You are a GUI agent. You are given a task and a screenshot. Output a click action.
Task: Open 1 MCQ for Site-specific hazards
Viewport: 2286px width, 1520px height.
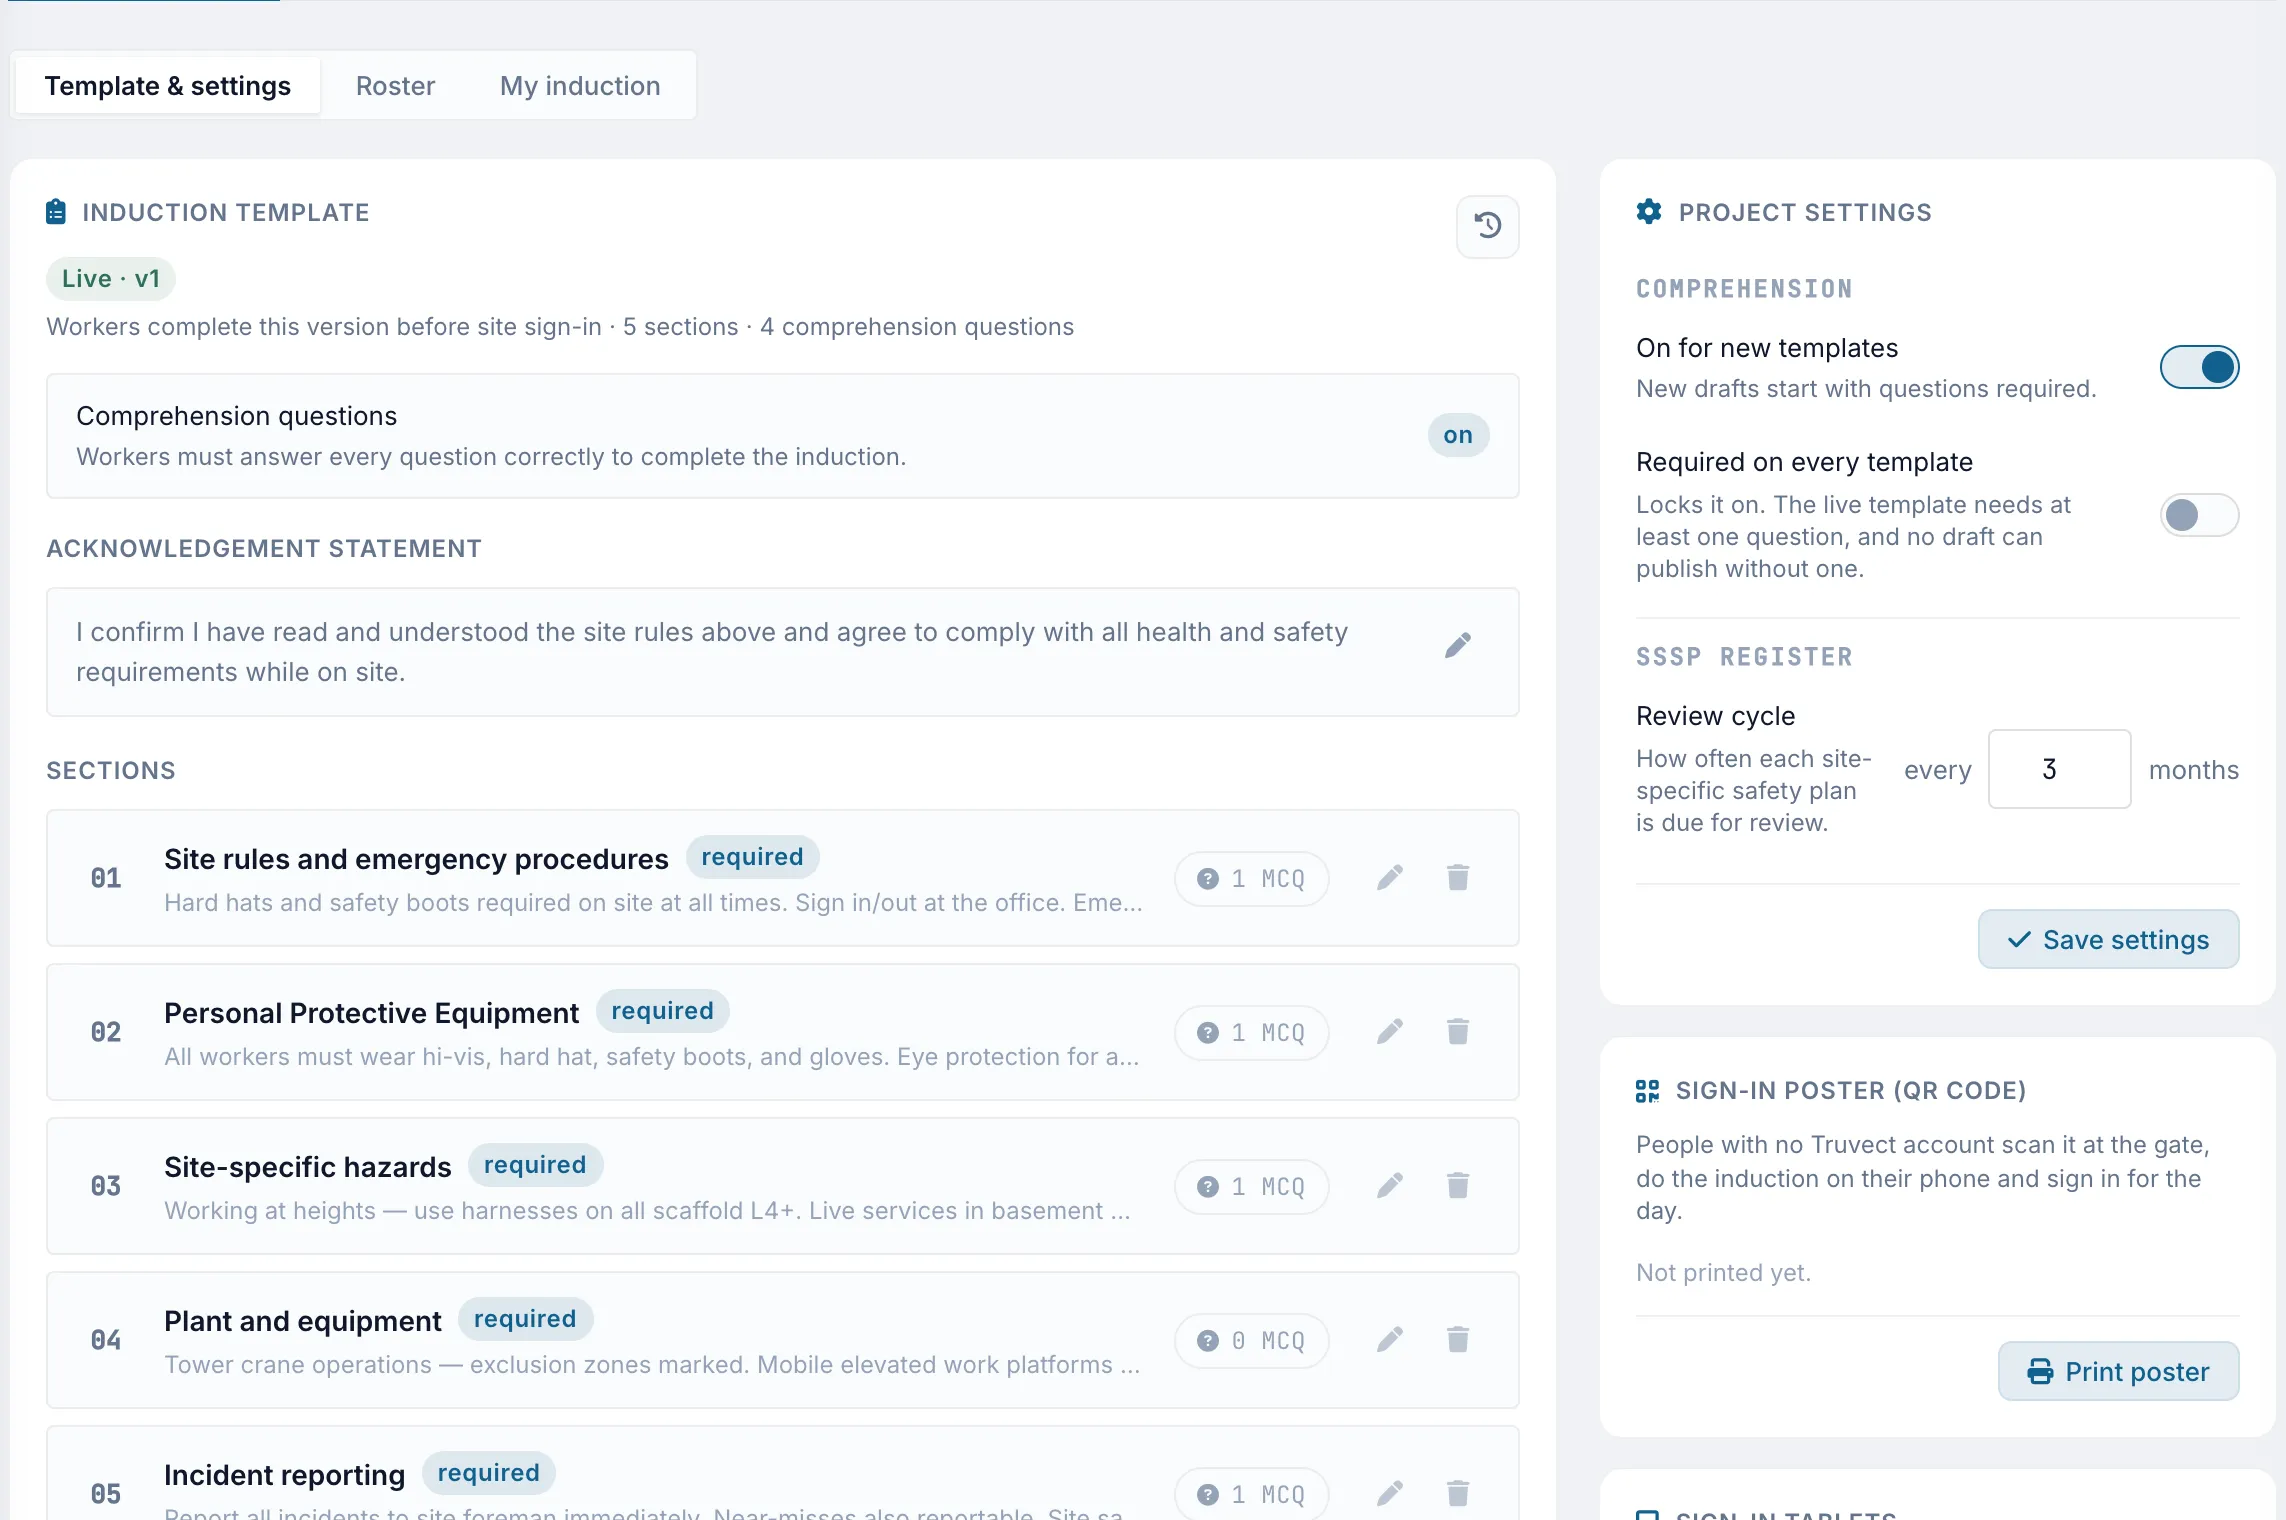[1251, 1187]
